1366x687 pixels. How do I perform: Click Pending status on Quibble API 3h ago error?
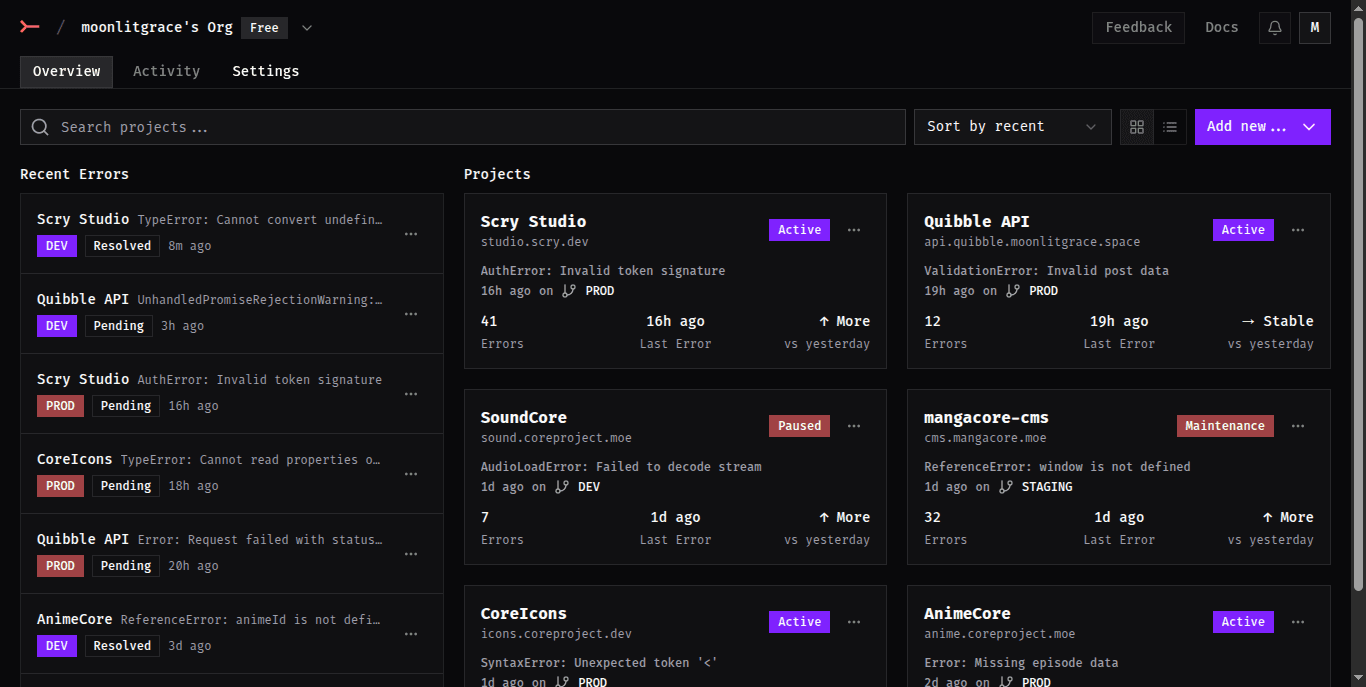pyautogui.click(x=118, y=326)
